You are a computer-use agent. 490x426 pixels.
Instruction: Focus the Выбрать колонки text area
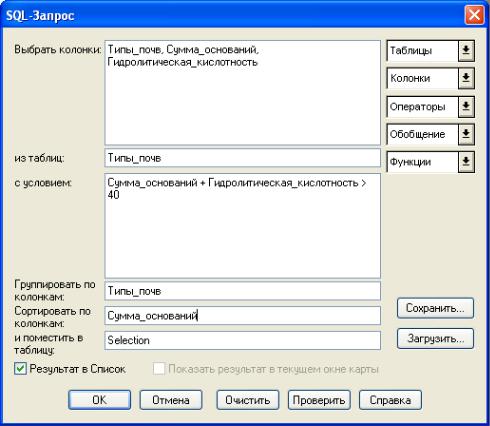[x=242, y=93]
